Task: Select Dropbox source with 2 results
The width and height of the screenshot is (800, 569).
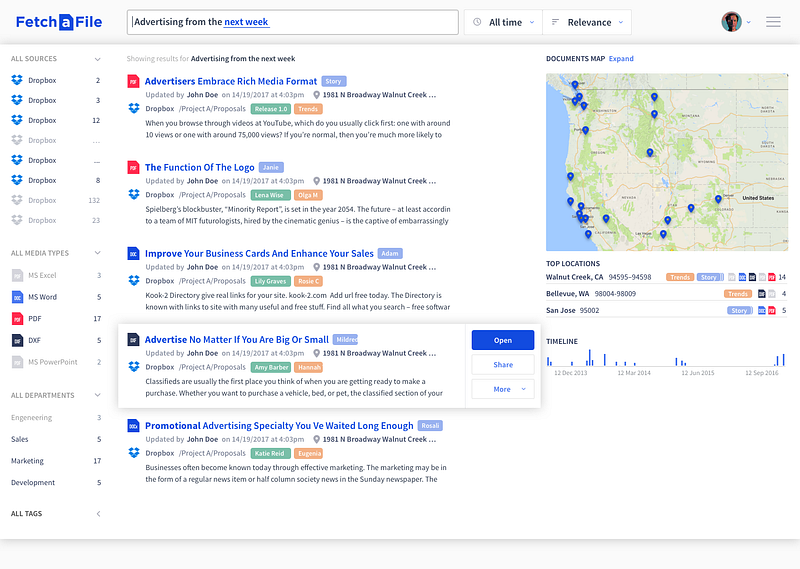Action: [56, 80]
